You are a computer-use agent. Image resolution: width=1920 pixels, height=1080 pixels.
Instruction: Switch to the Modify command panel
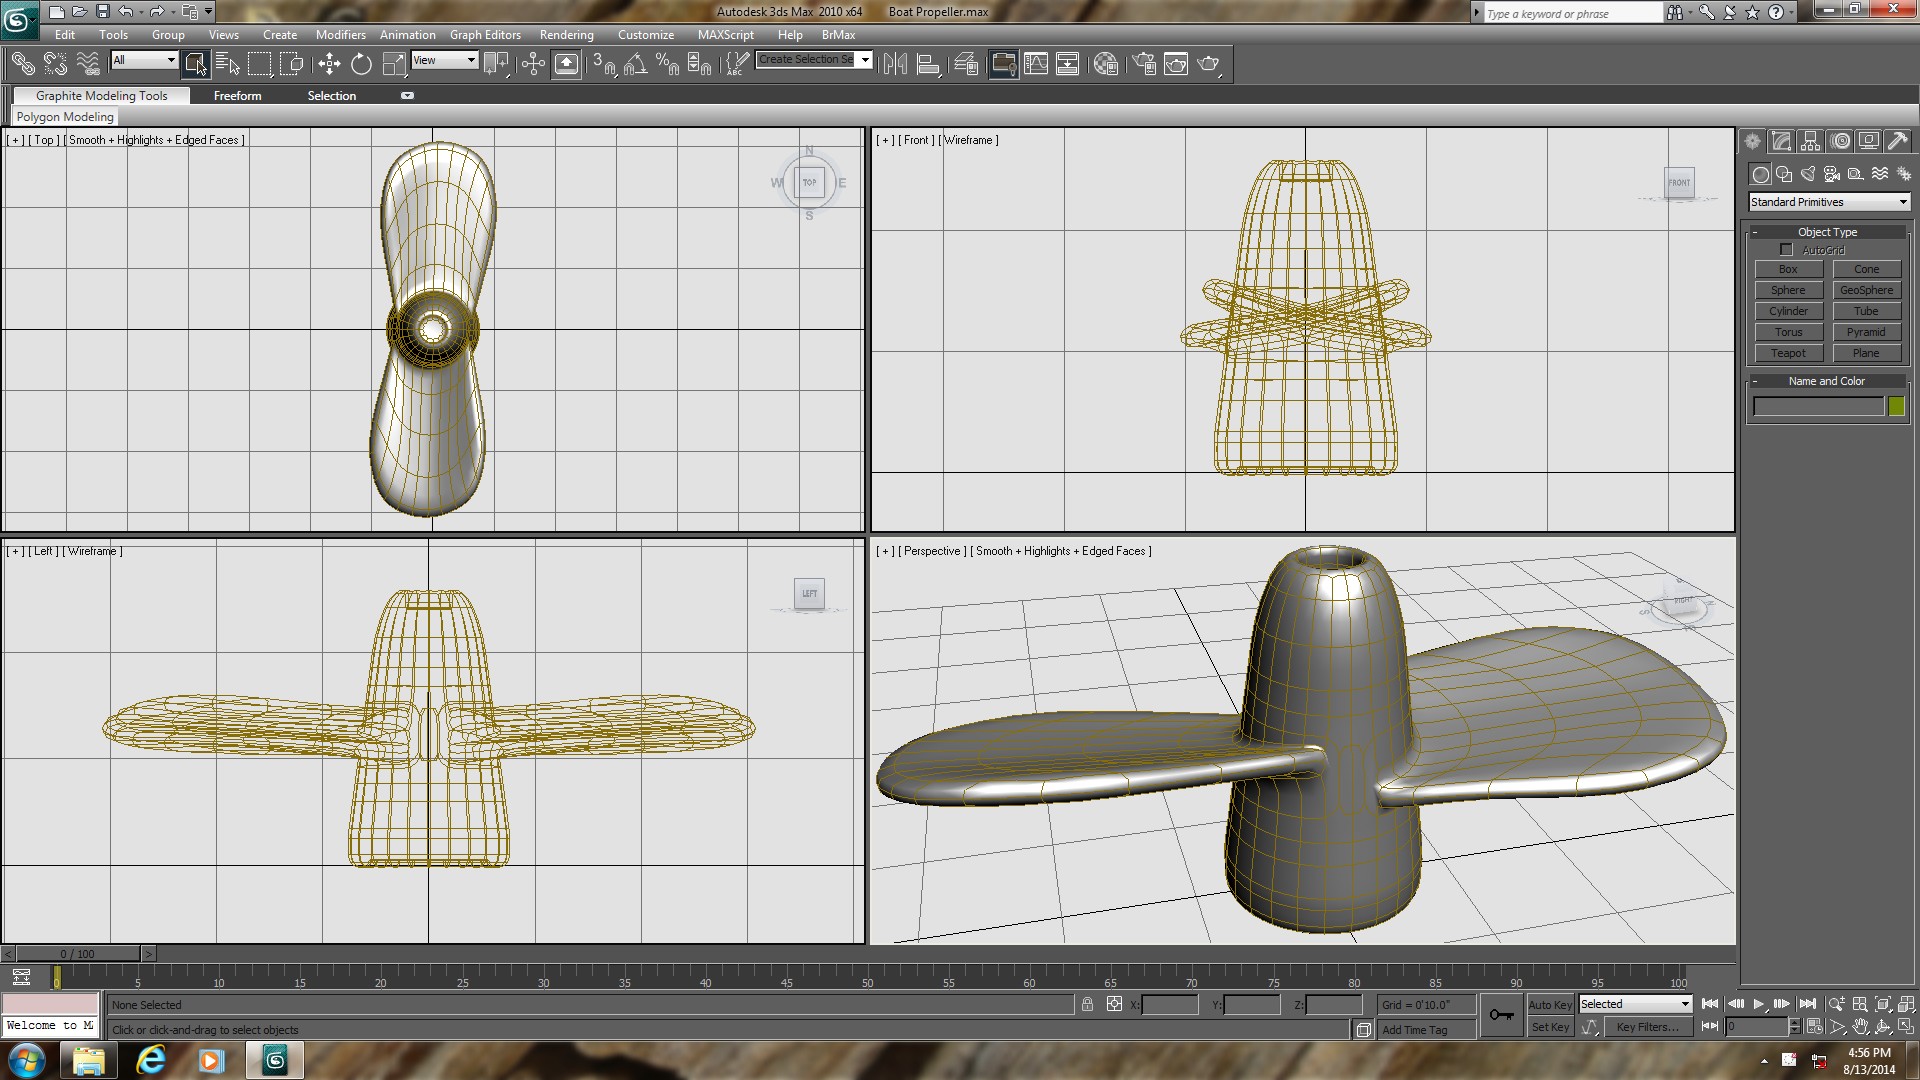pyautogui.click(x=1781, y=141)
